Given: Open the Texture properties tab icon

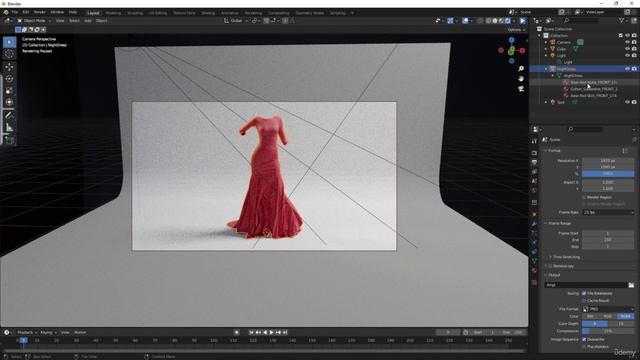Looking at the screenshot, I should click(x=534, y=282).
